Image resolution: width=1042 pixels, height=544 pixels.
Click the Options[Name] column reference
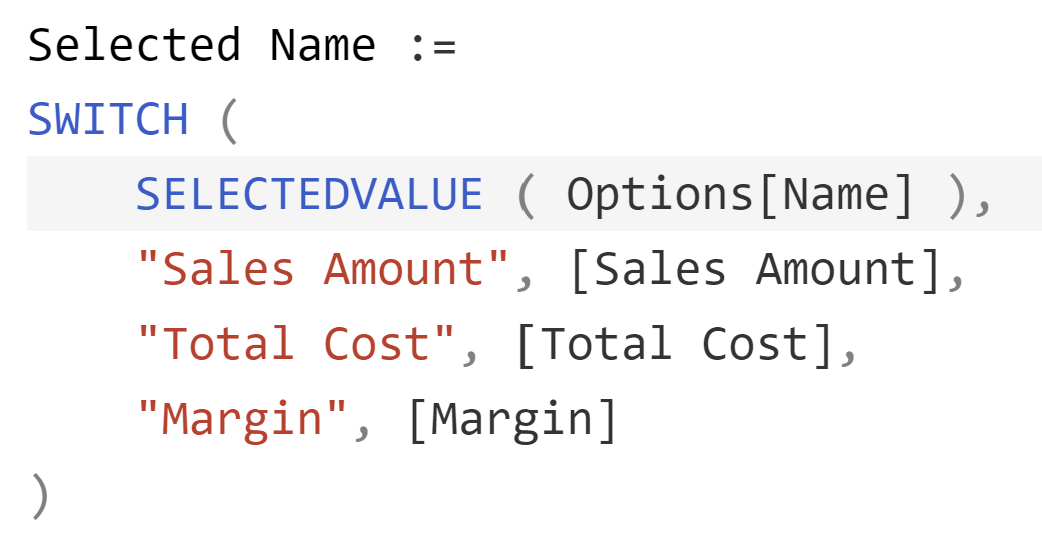pos(740,195)
